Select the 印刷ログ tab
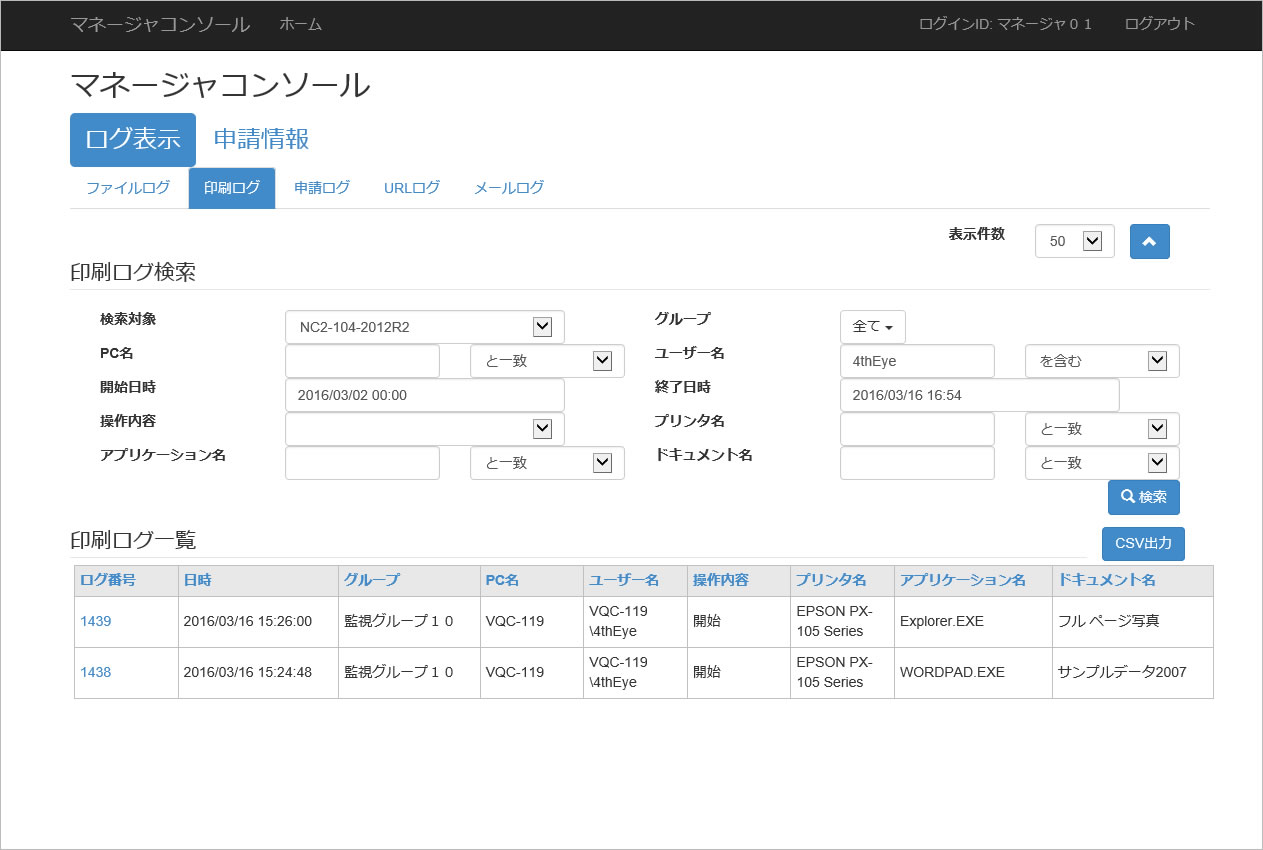This screenshot has height=850, width=1263. tap(232, 188)
